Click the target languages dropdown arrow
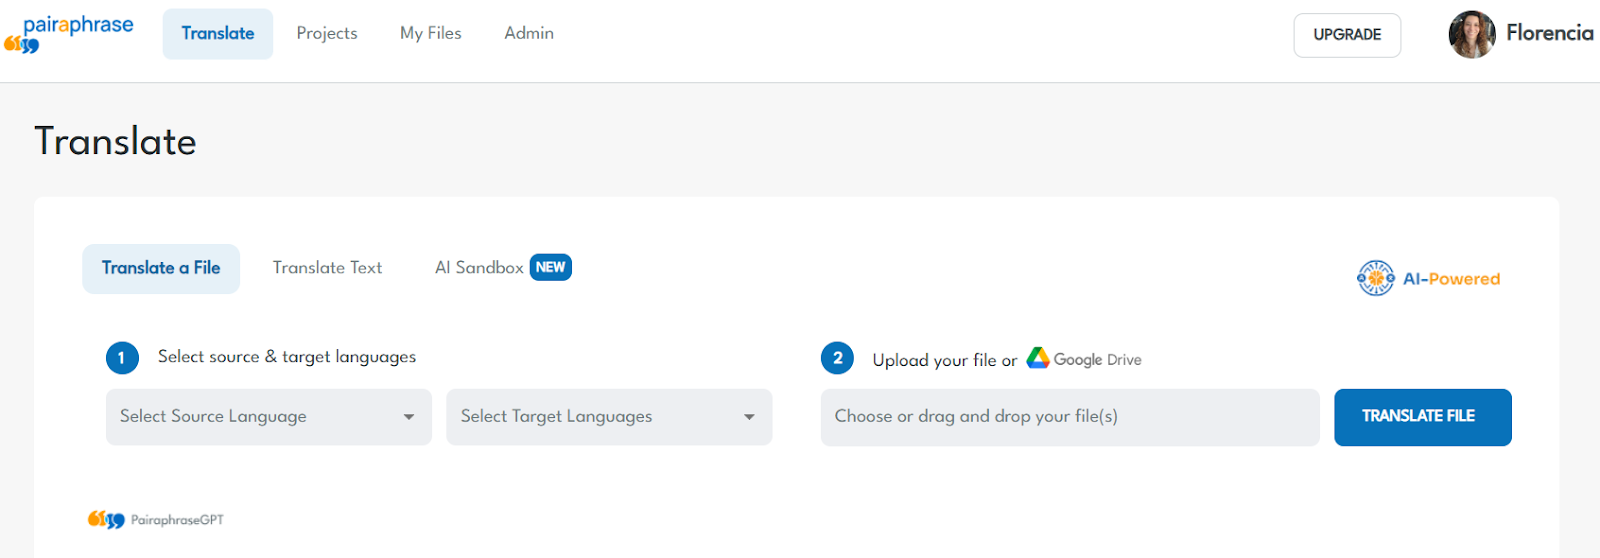The width and height of the screenshot is (1600, 558). click(749, 417)
